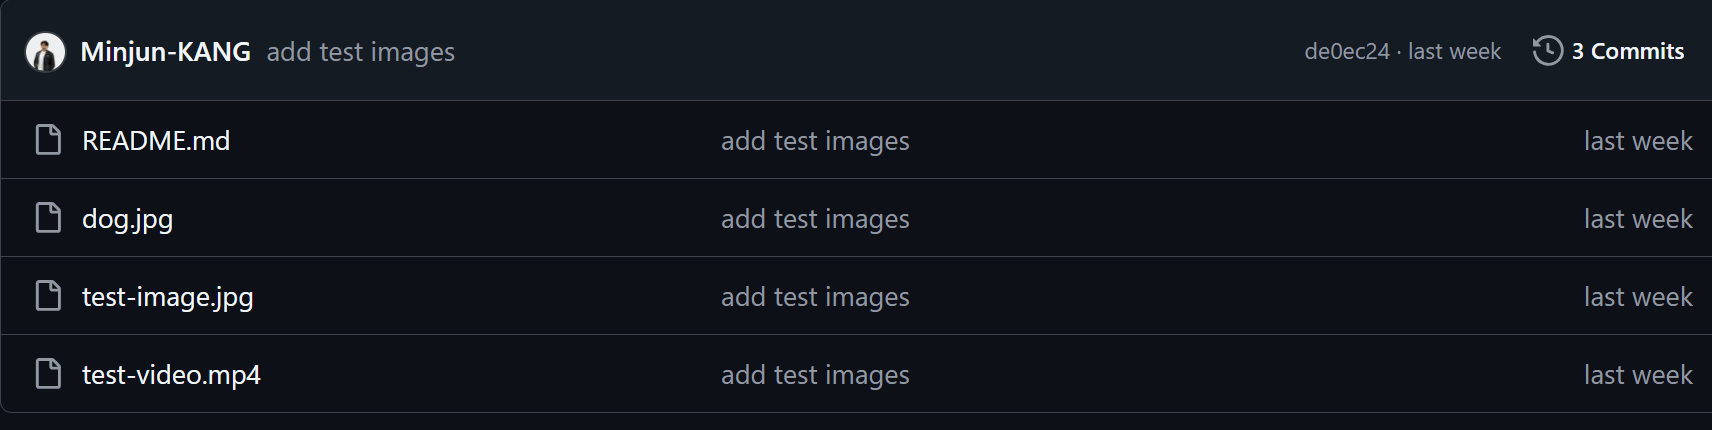Click test-video.mp4's last week timestamp

click(1637, 375)
